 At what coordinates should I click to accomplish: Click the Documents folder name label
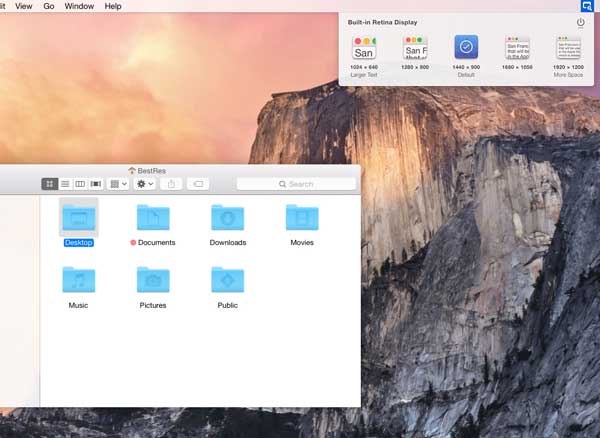(x=157, y=243)
